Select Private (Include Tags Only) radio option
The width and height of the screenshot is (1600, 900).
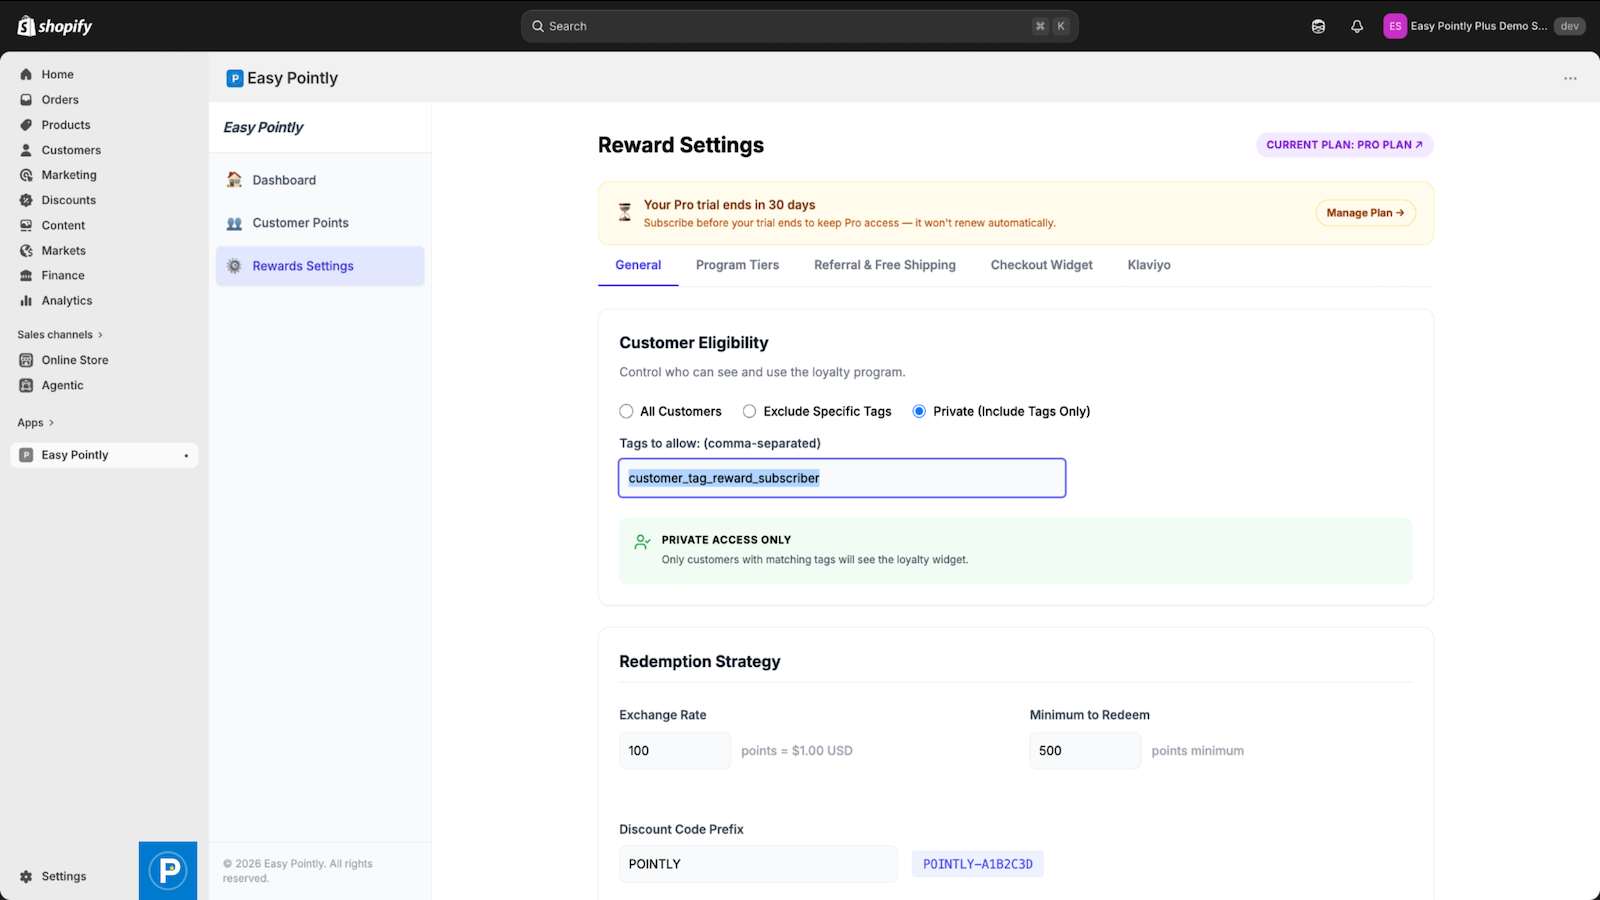click(919, 411)
